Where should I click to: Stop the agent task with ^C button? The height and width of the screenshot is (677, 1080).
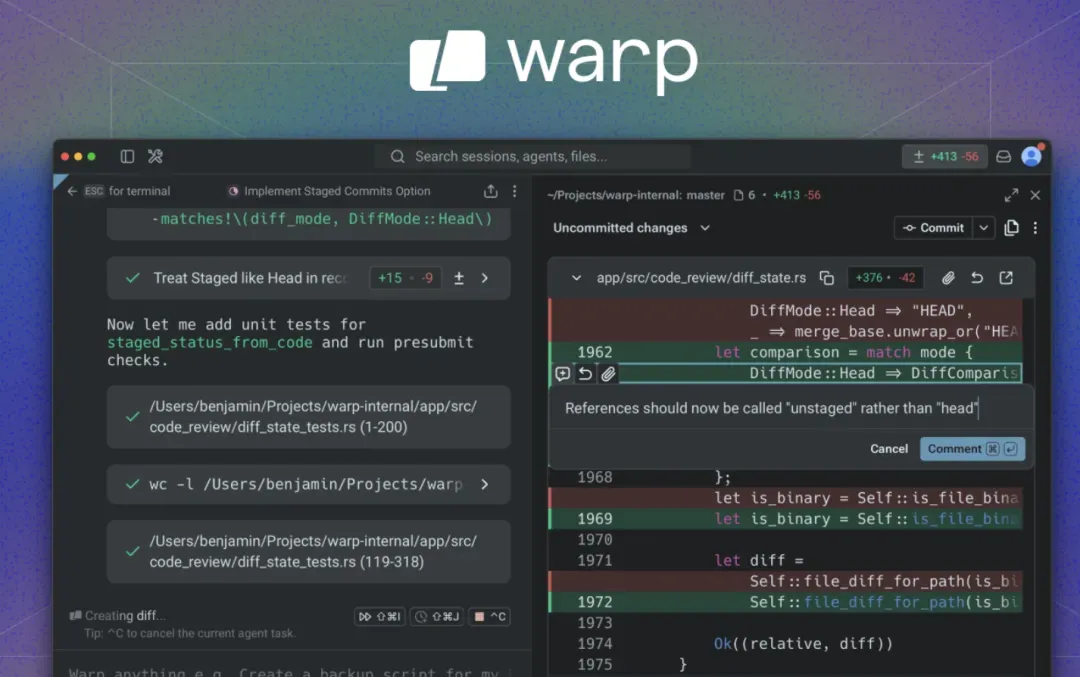coord(490,616)
